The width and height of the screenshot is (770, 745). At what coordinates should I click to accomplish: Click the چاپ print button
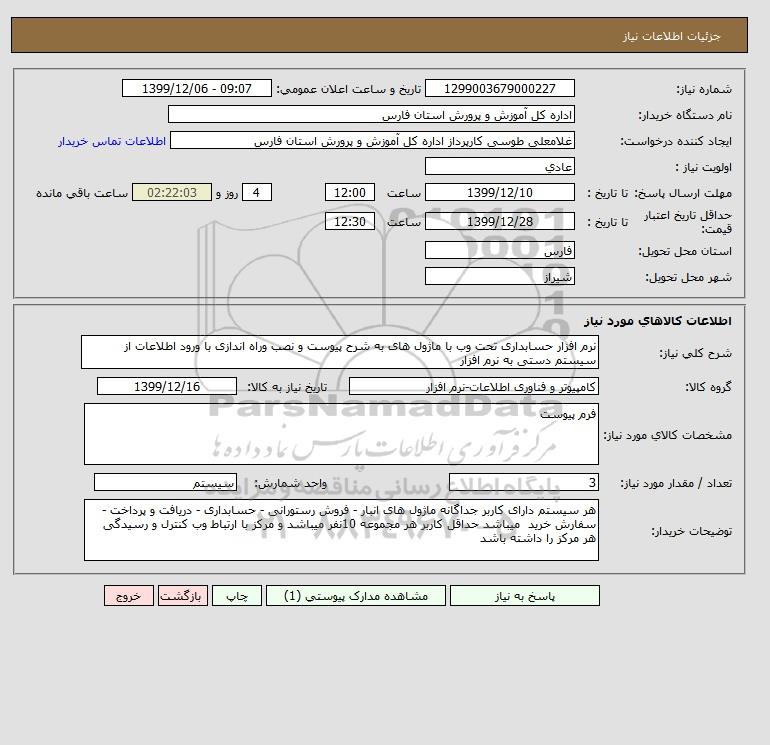(237, 596)
